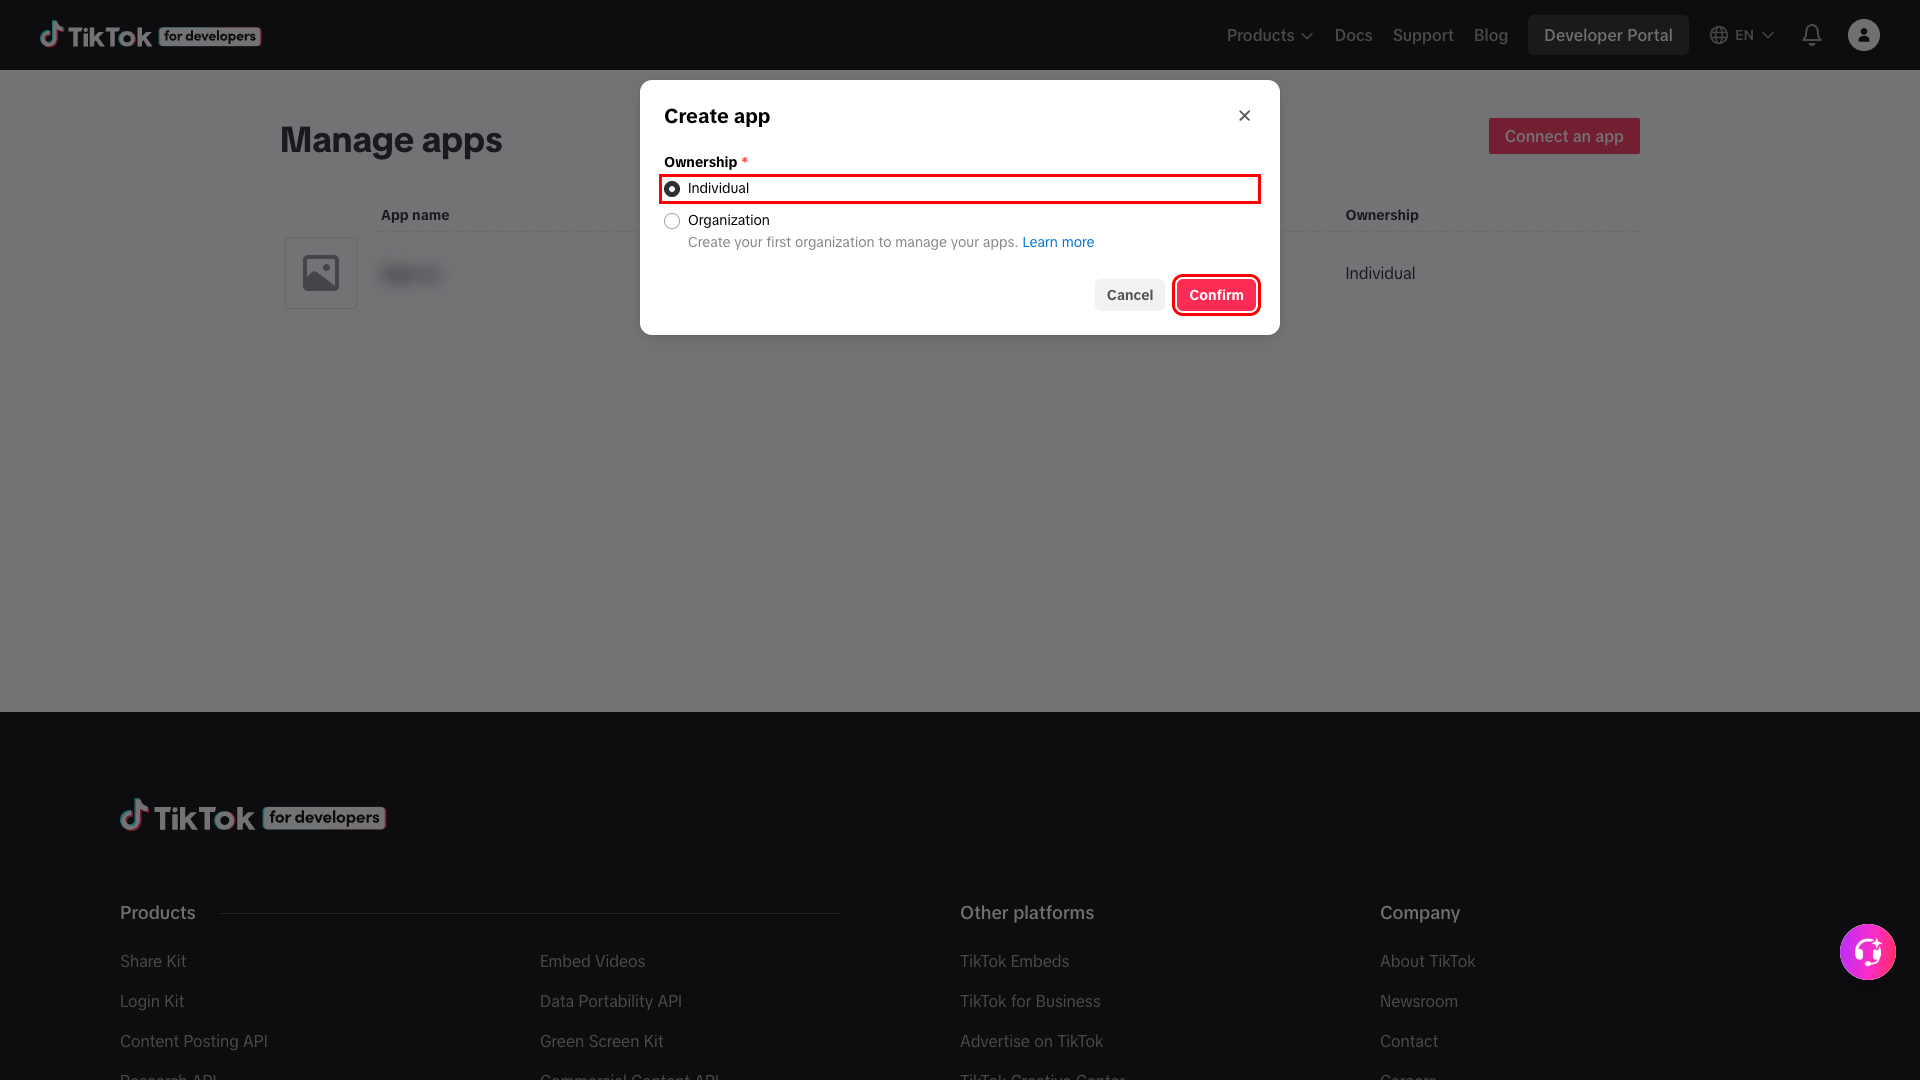Click the TikTok for developers header logo
1920x1080 pixels.
[150, 35]
